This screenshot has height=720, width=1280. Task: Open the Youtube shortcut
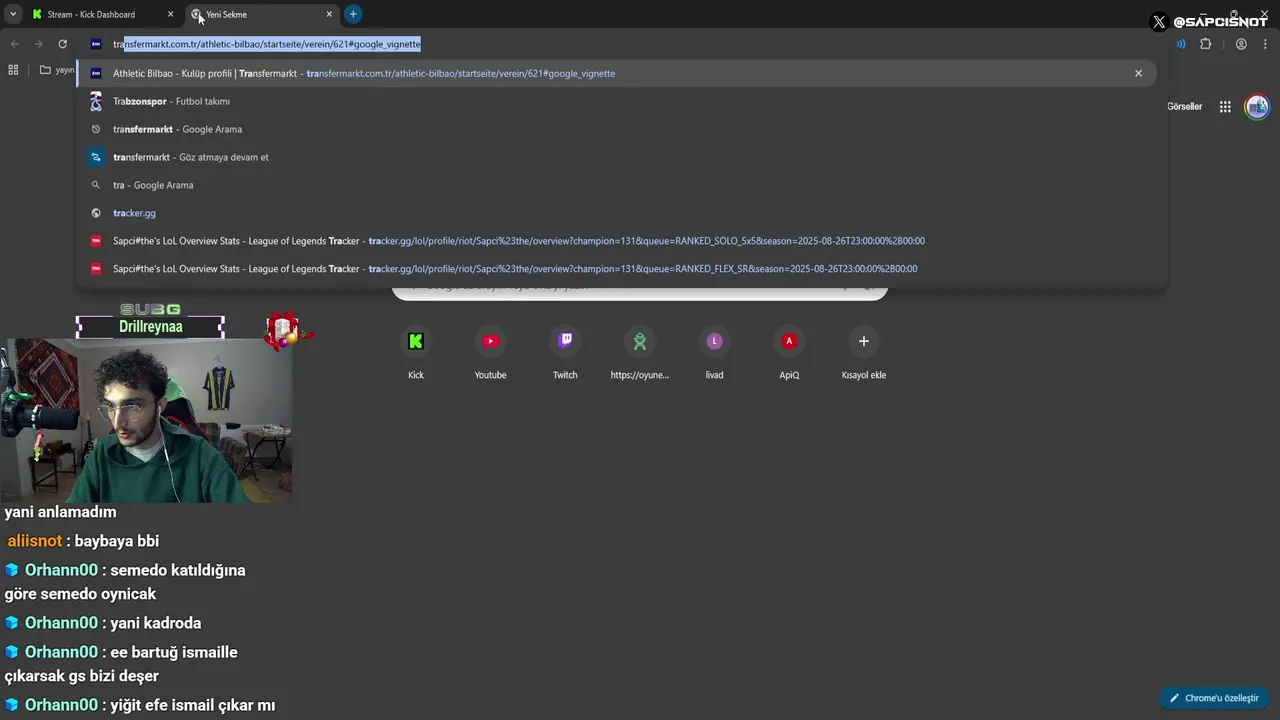[x=490, y=354]
